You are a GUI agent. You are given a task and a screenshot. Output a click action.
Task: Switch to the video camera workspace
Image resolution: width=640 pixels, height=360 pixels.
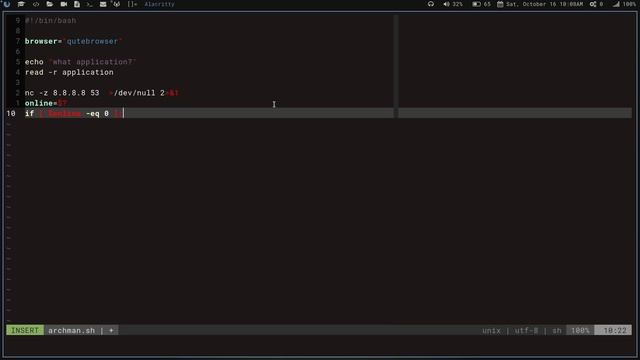pyautogui.click(x=64, y=4)
